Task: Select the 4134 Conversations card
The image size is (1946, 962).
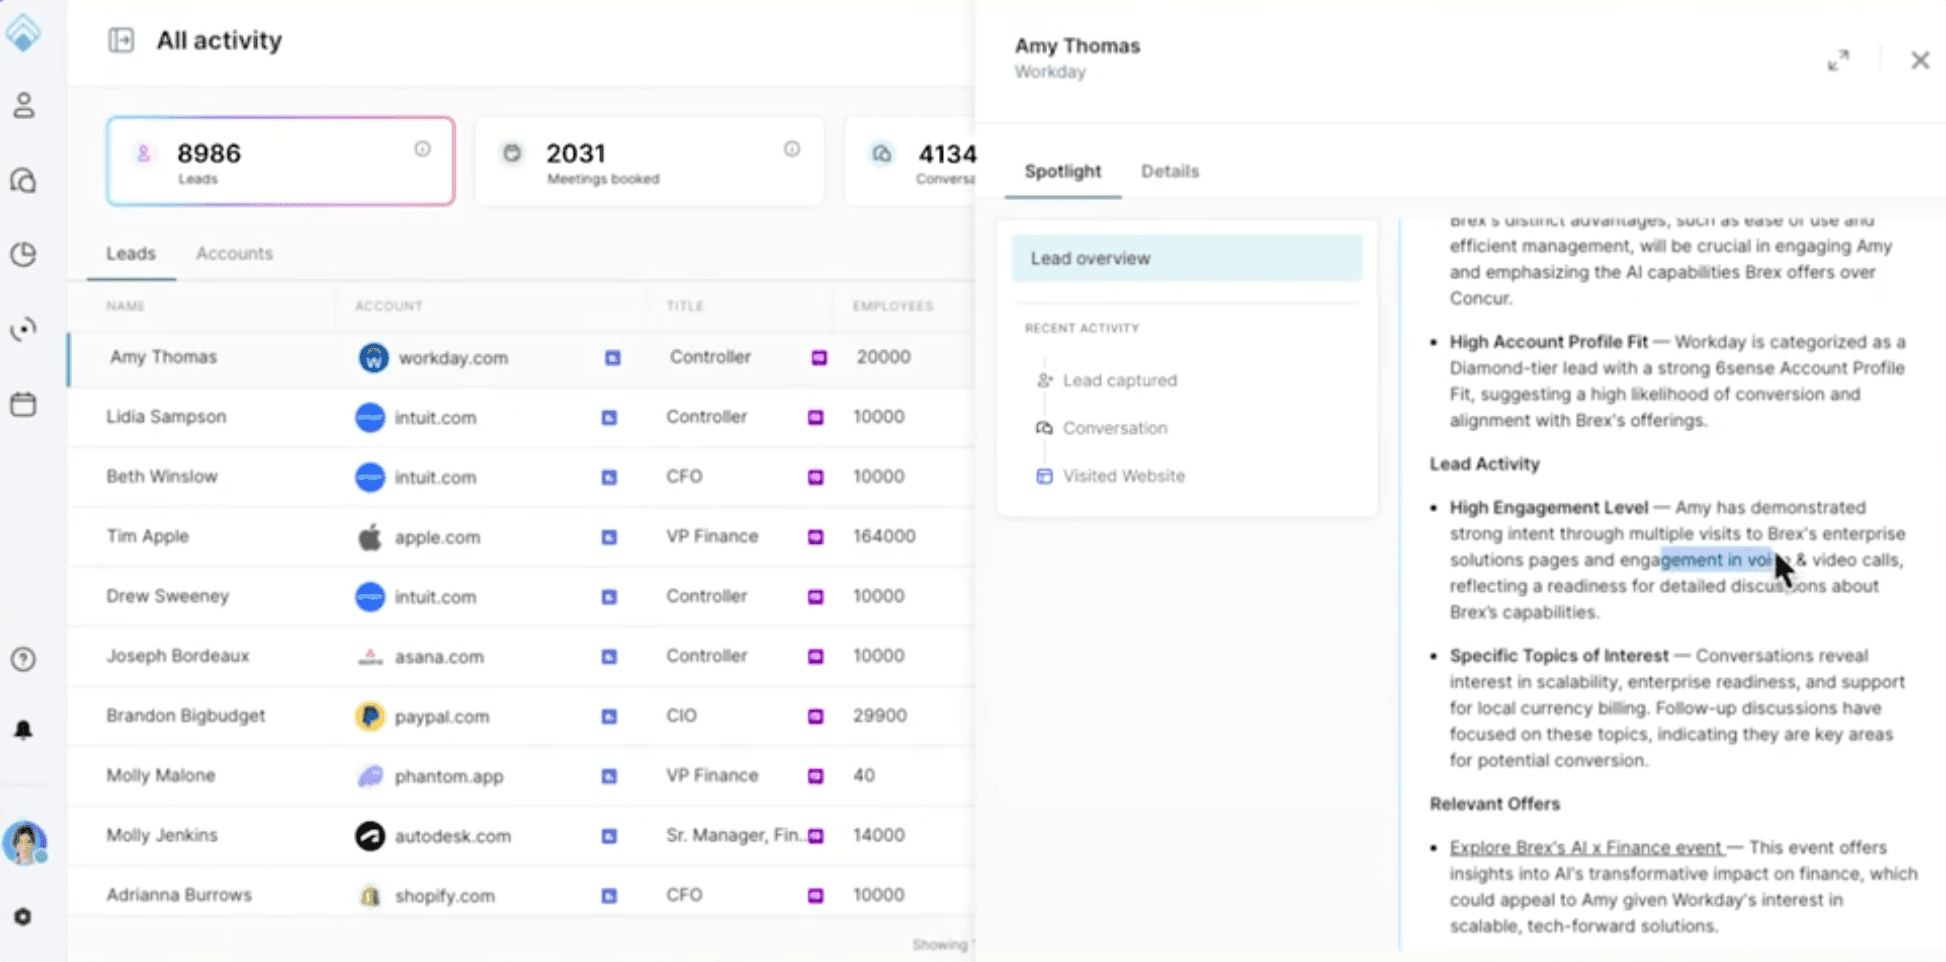Action: pos(911,161)
